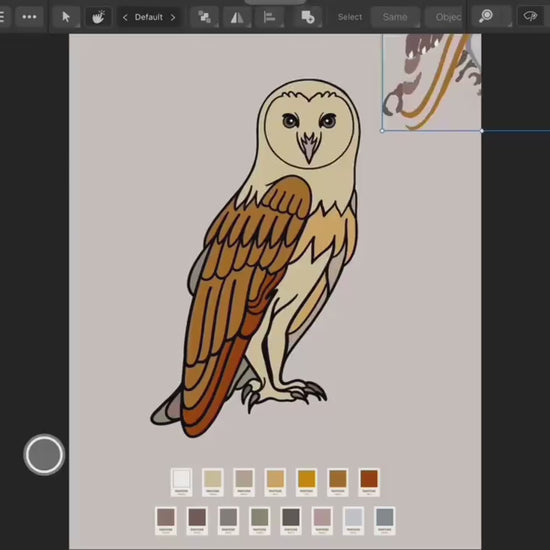Open the Default preset selector

[x=149, y=17]
